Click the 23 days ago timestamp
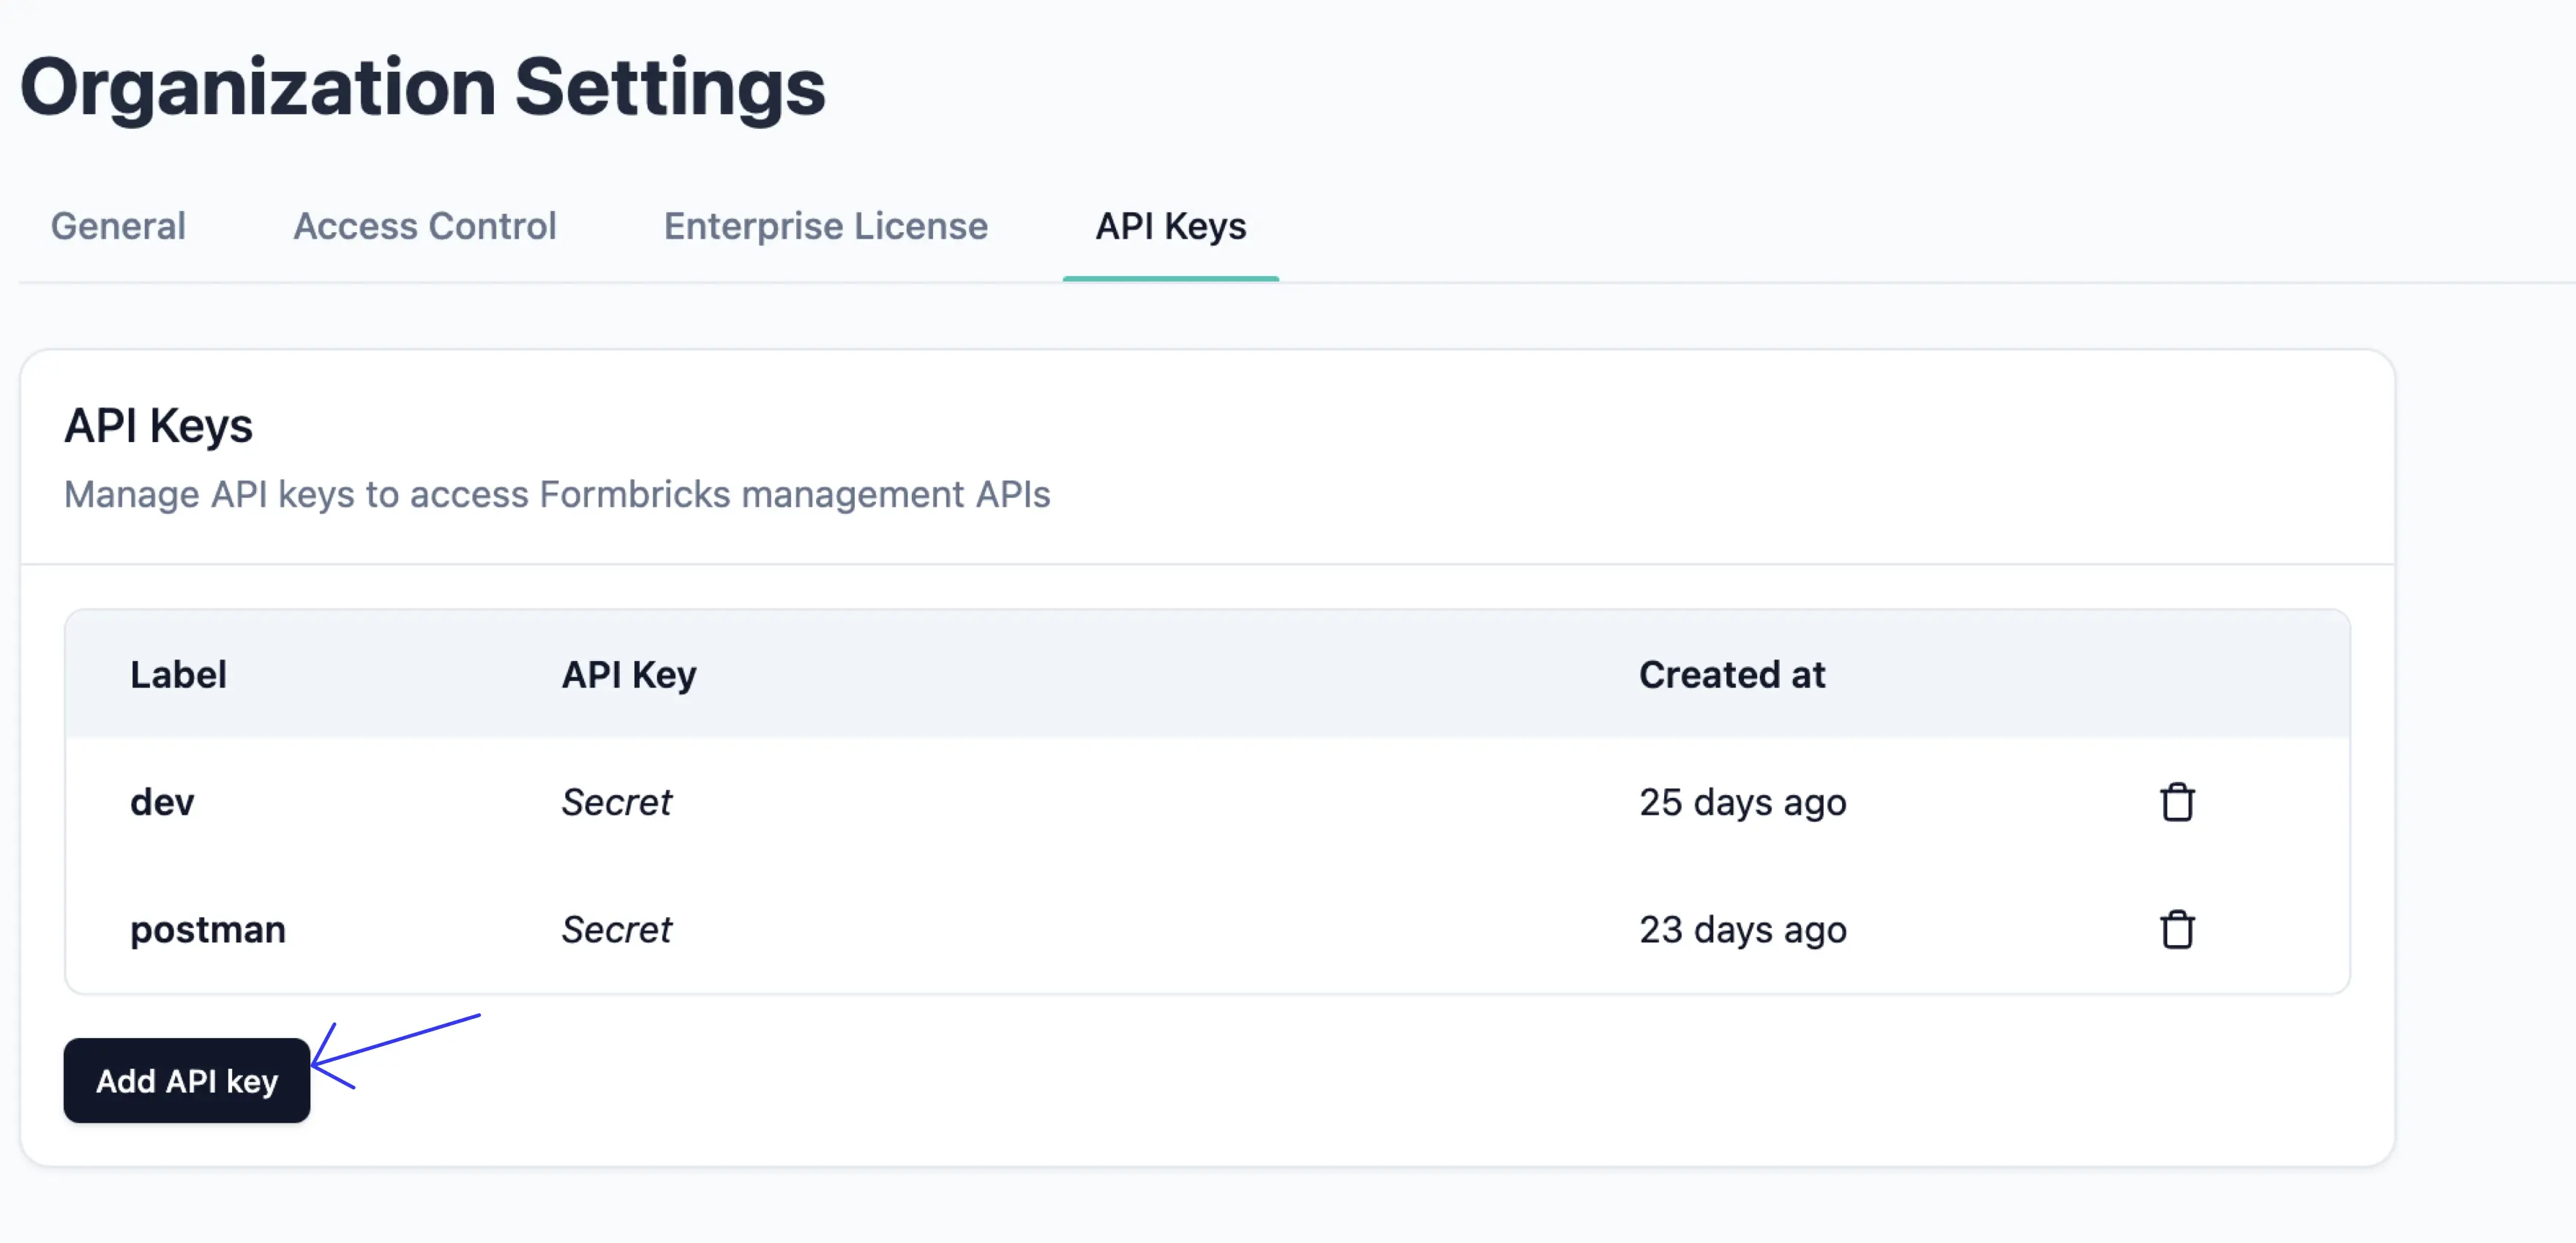2576x1243 pixels. tap(1742, 929)
